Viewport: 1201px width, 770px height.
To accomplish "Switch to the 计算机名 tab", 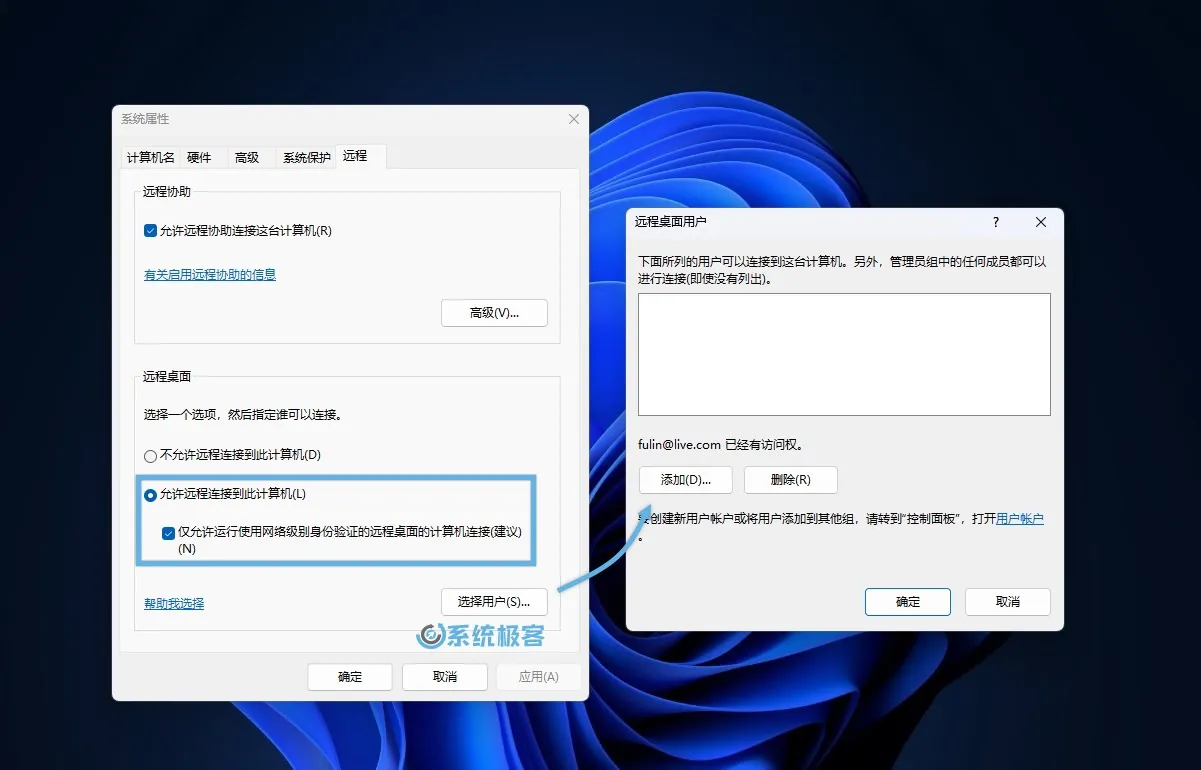I will pyautogui.click(x=150, y=157).
